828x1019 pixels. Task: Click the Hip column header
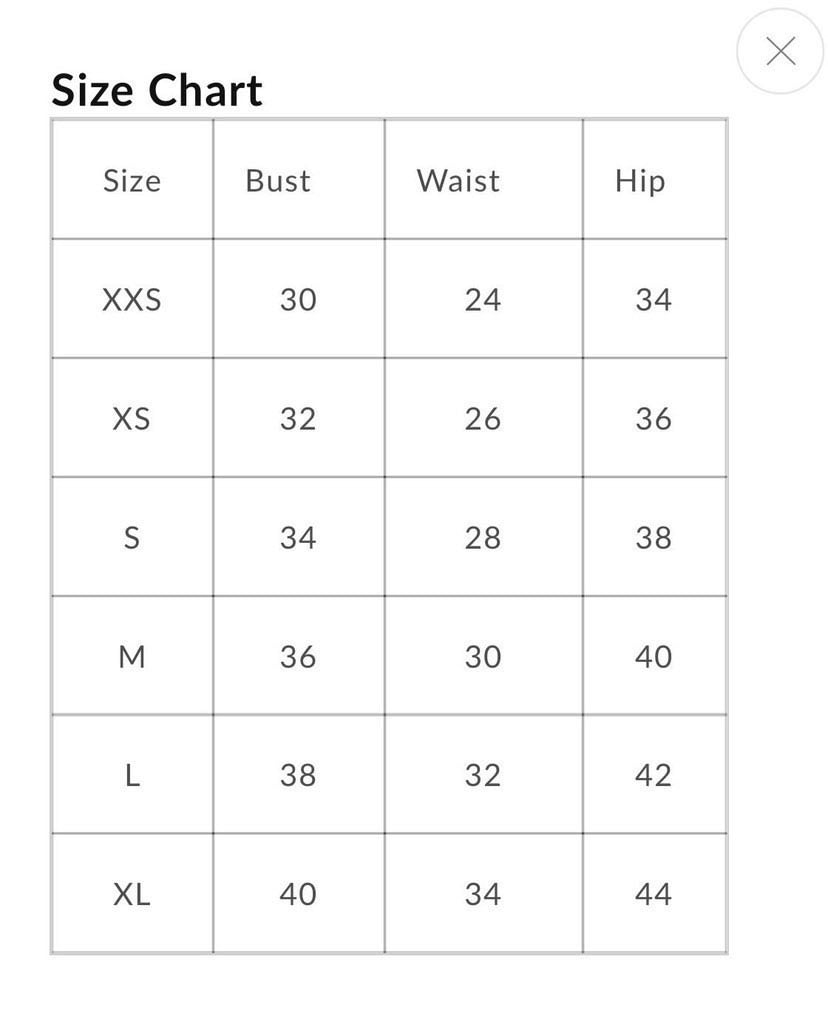click(x=640, y=181)
